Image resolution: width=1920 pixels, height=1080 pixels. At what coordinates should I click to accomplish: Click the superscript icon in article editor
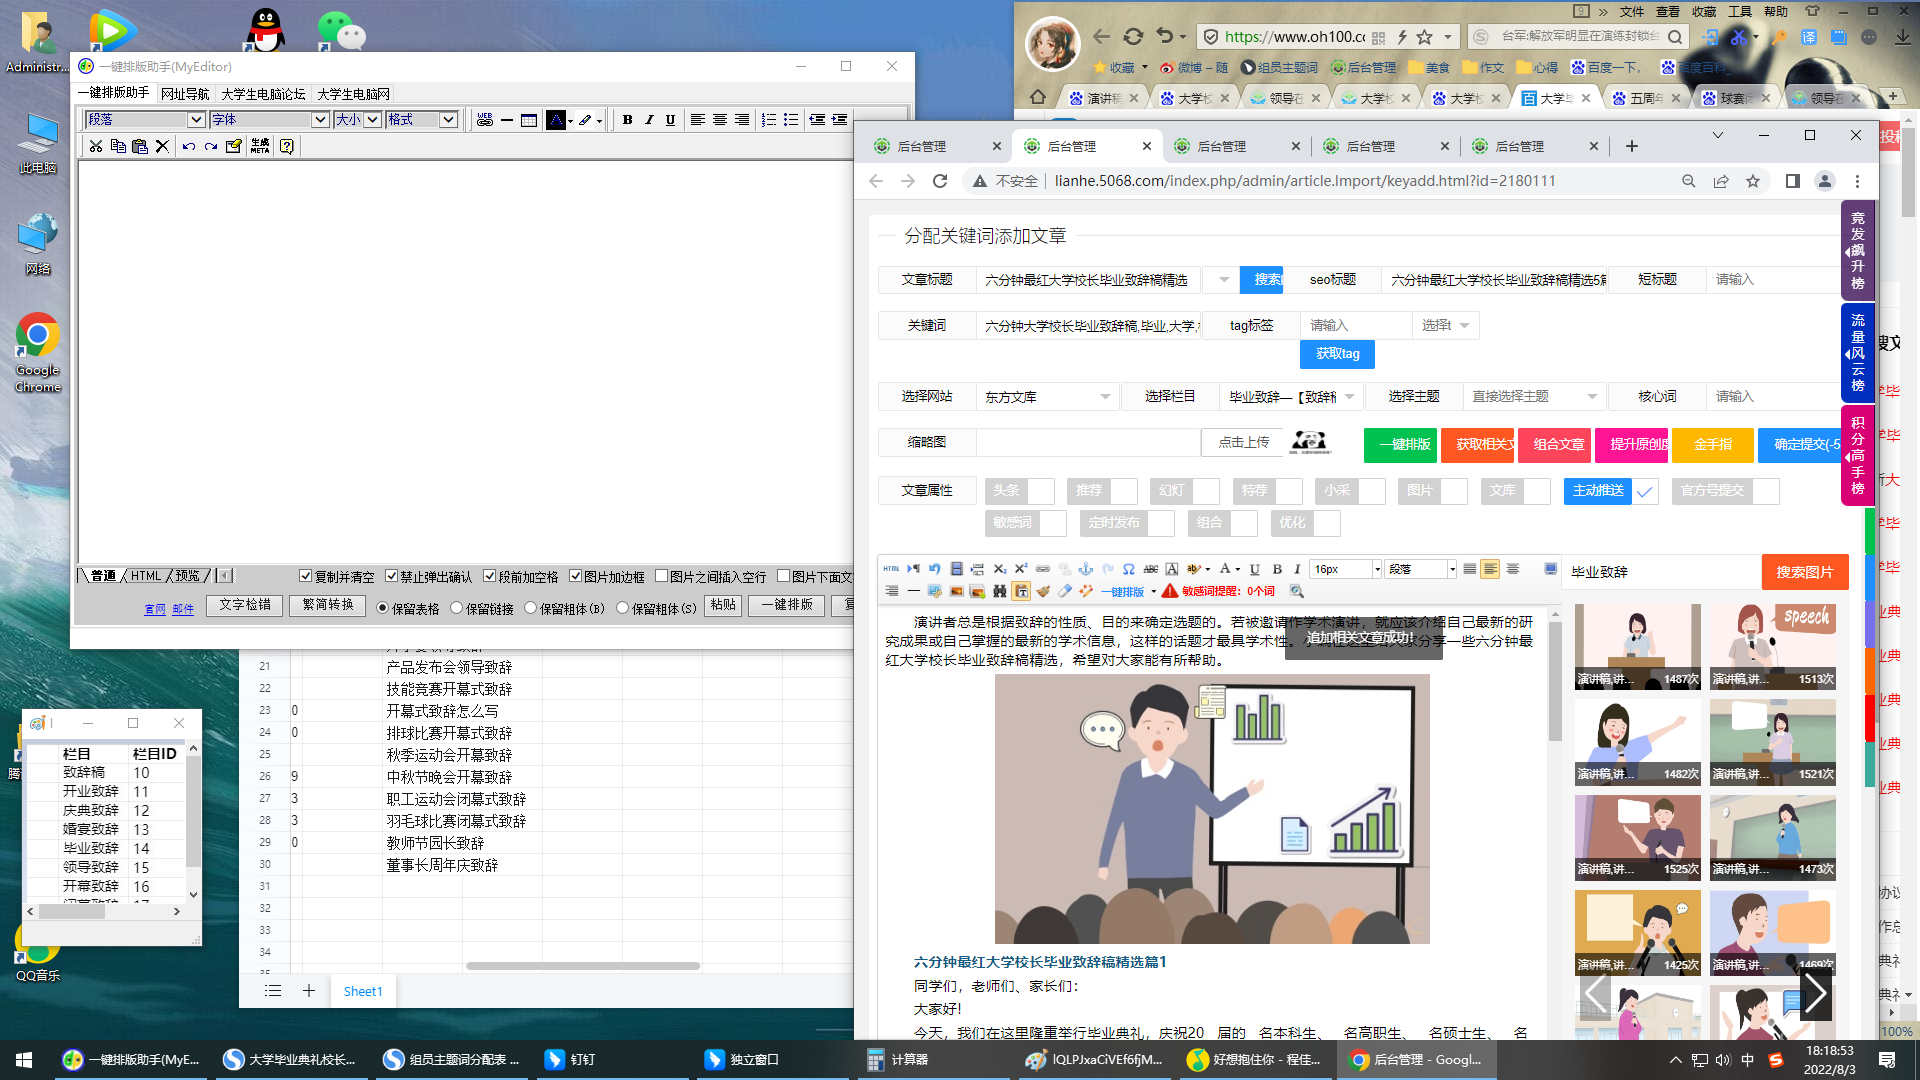coord(1021,569)
